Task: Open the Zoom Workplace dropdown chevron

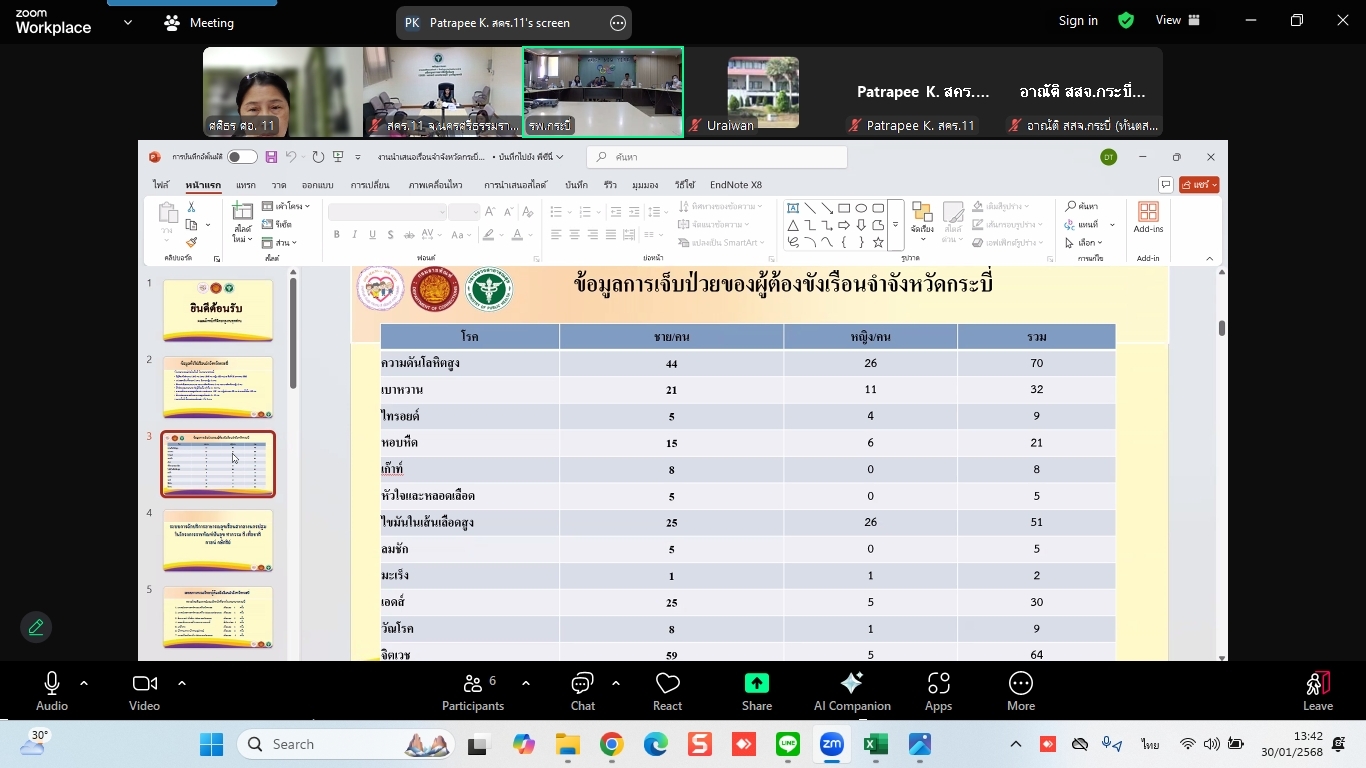Action: click(128, 22)
